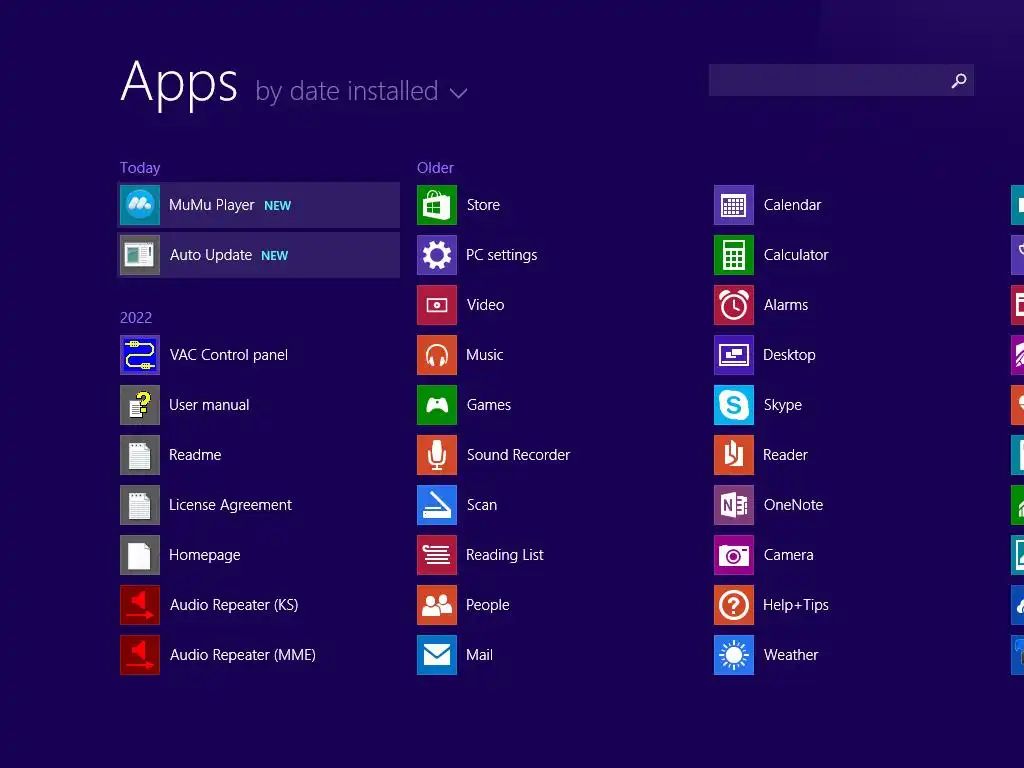Screen dimensions: 1024x768
Task: Open the User manual icon
Action: coord(140,405)
